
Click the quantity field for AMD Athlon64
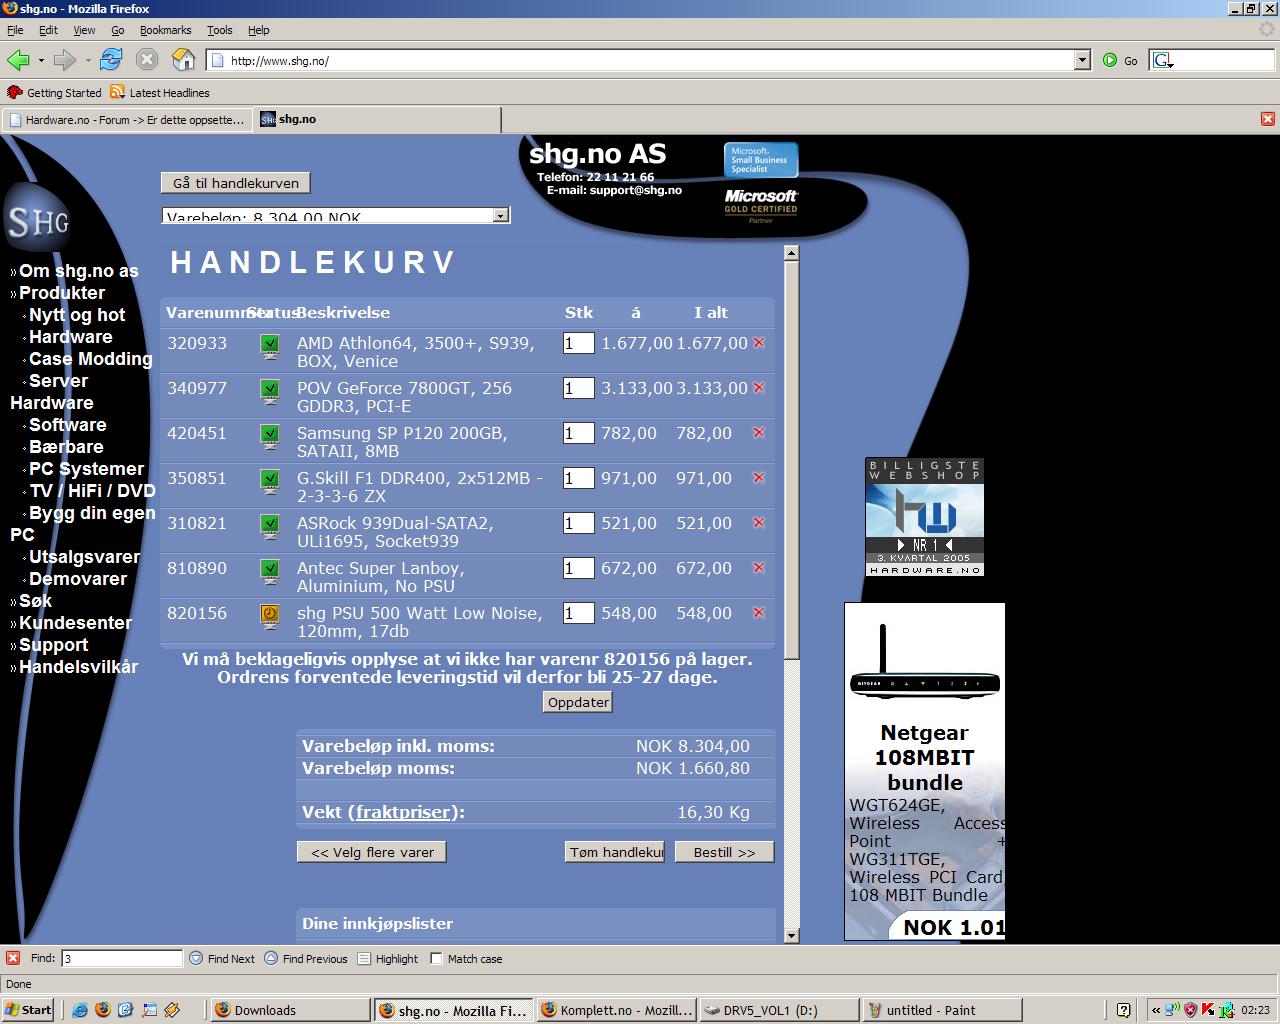579,343
